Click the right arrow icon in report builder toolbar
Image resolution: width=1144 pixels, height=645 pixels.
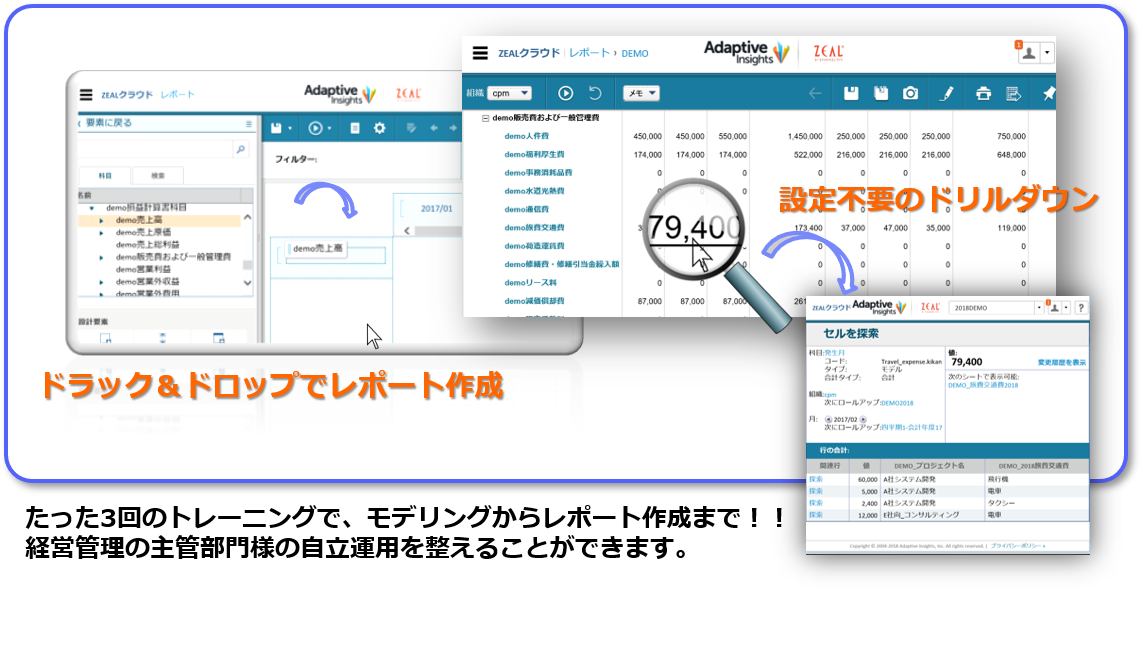453,128
